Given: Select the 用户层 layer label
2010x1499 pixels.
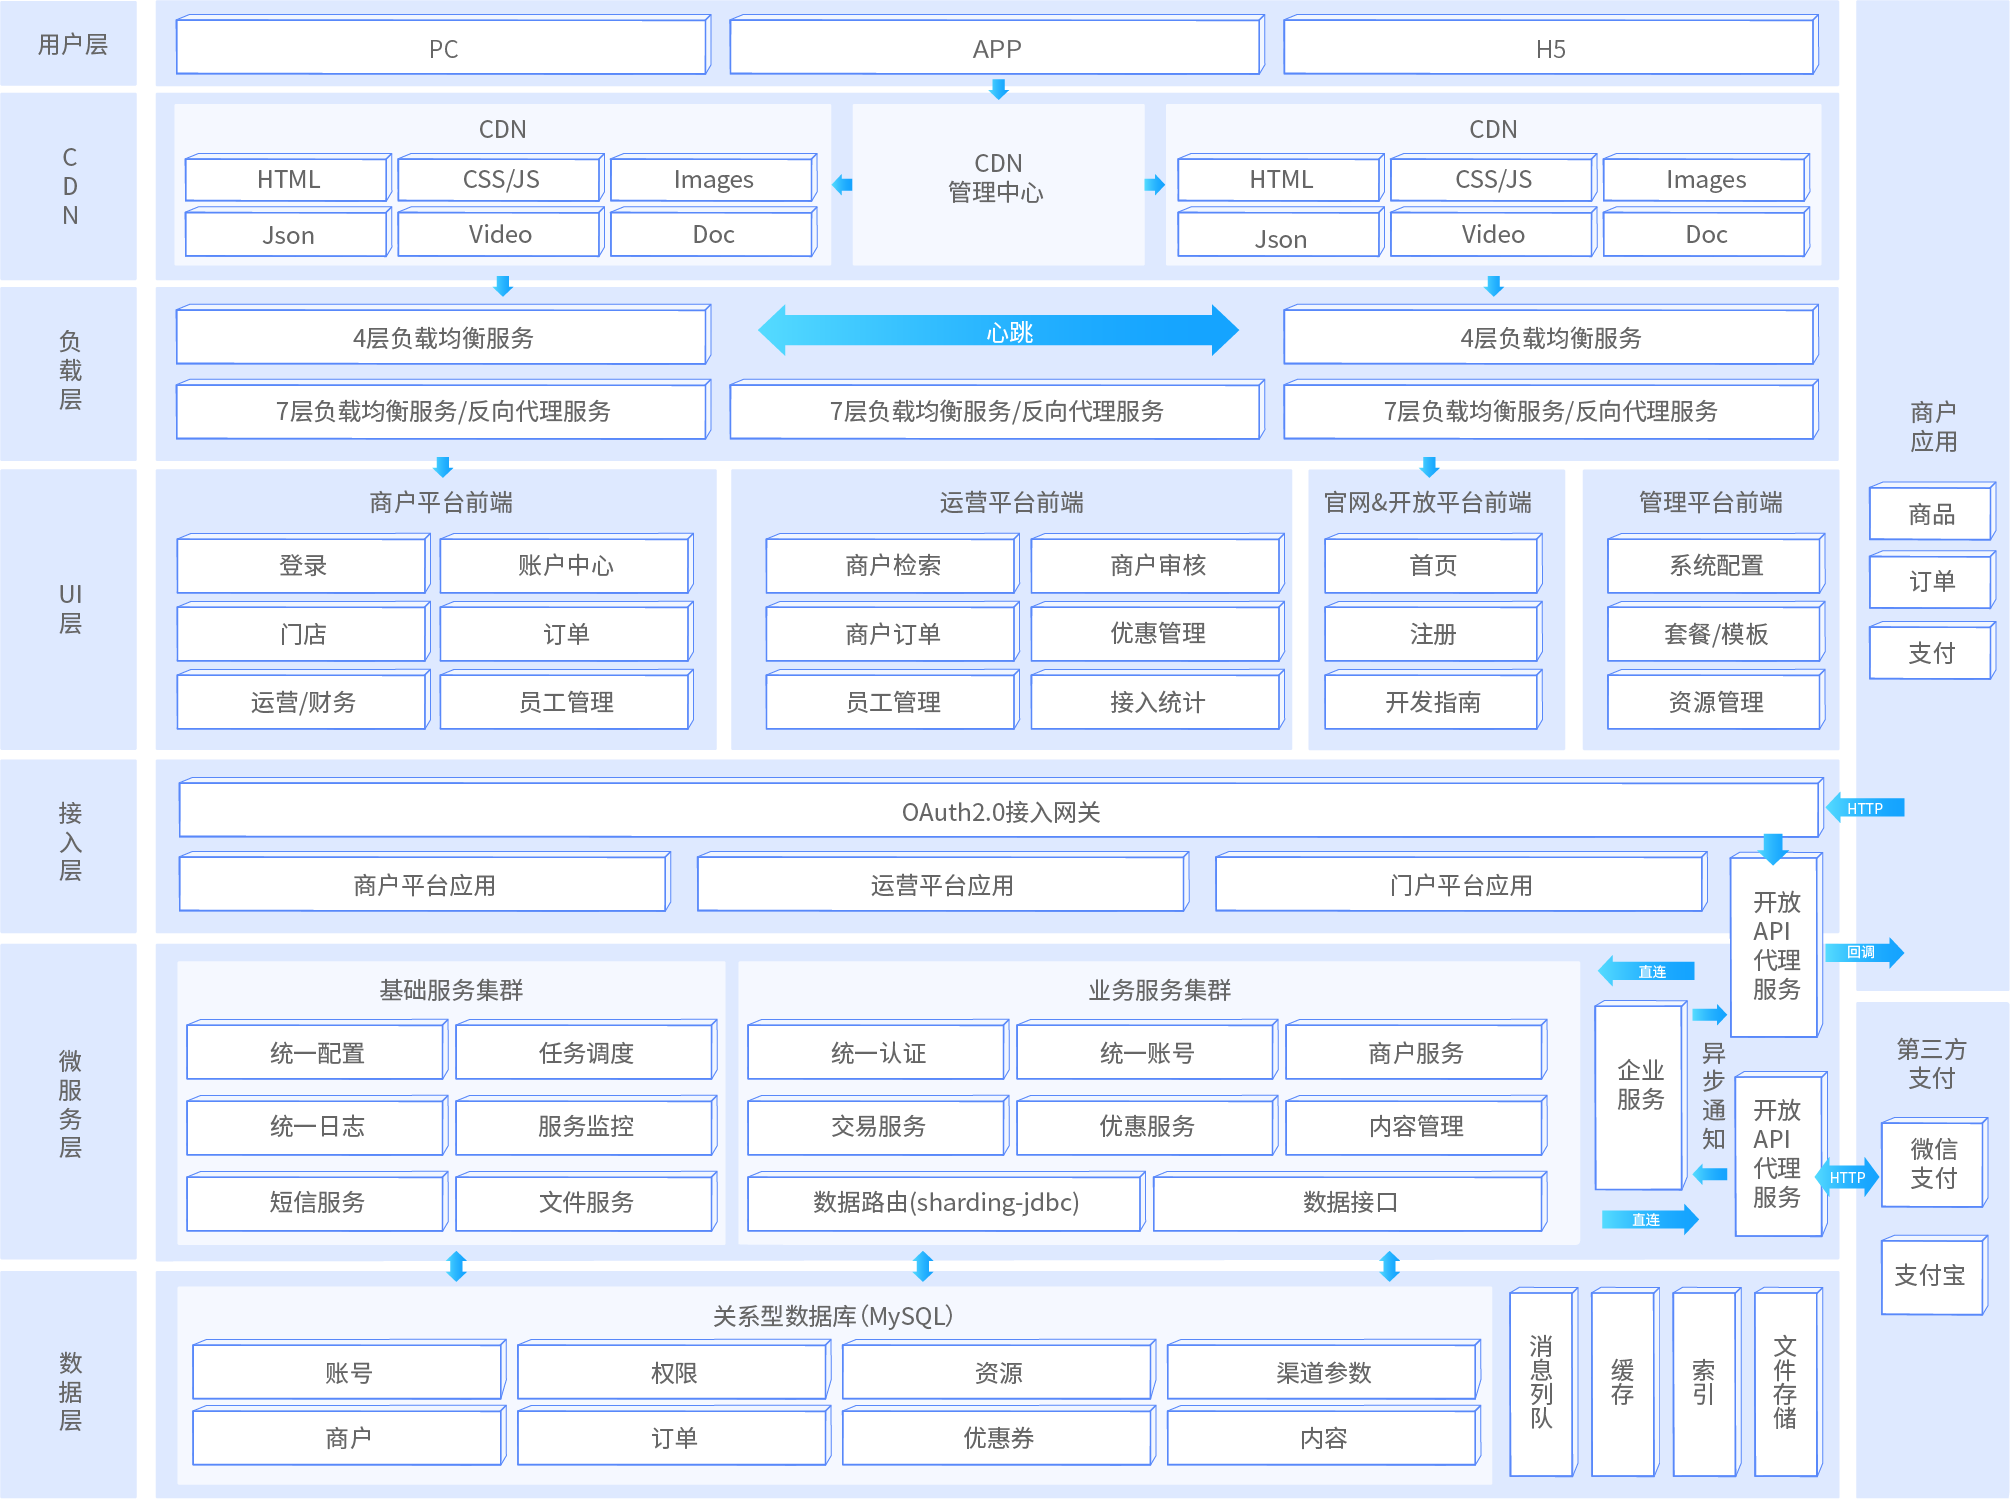Looking at the screenshot, I should (70, 45).
